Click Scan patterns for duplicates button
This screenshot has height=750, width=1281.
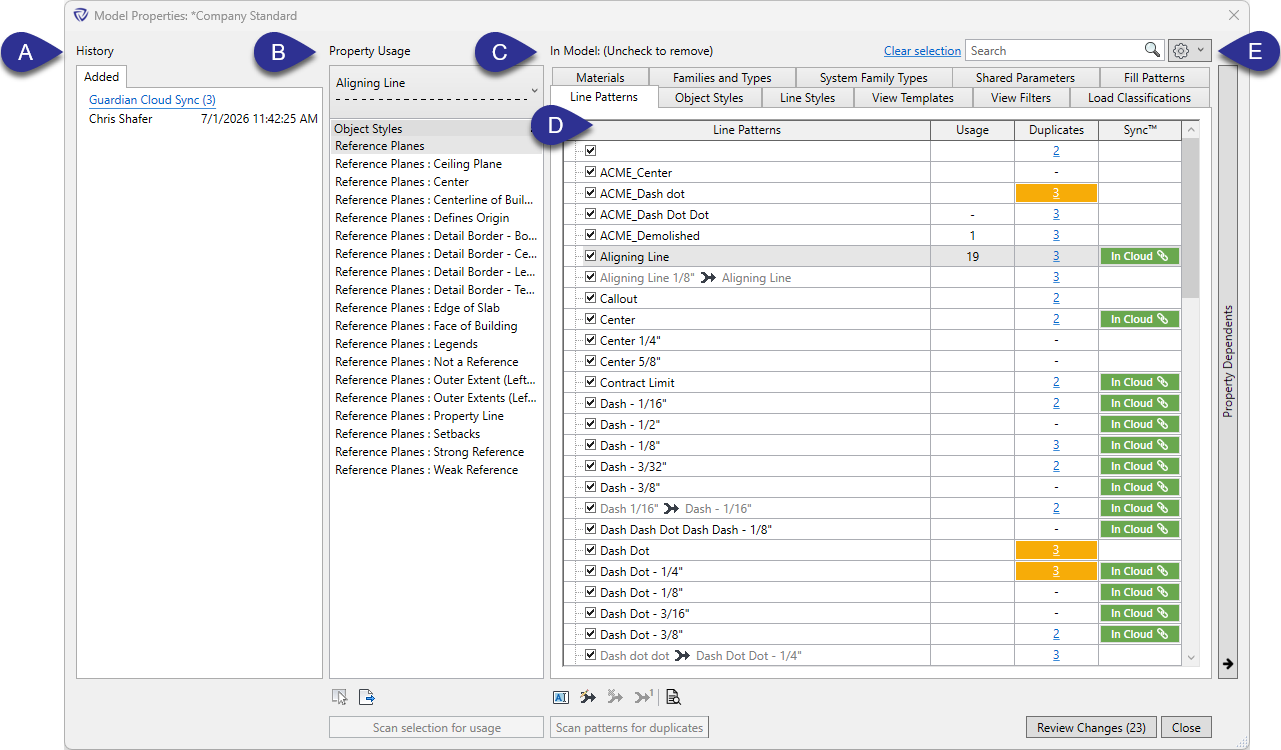(x=629, y=727)
